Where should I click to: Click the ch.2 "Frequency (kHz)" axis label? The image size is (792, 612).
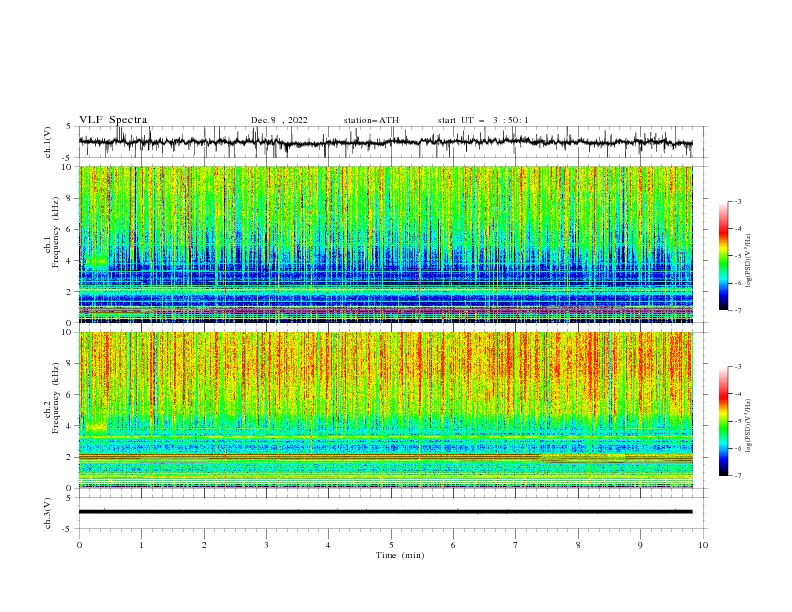tap(56, 397)
